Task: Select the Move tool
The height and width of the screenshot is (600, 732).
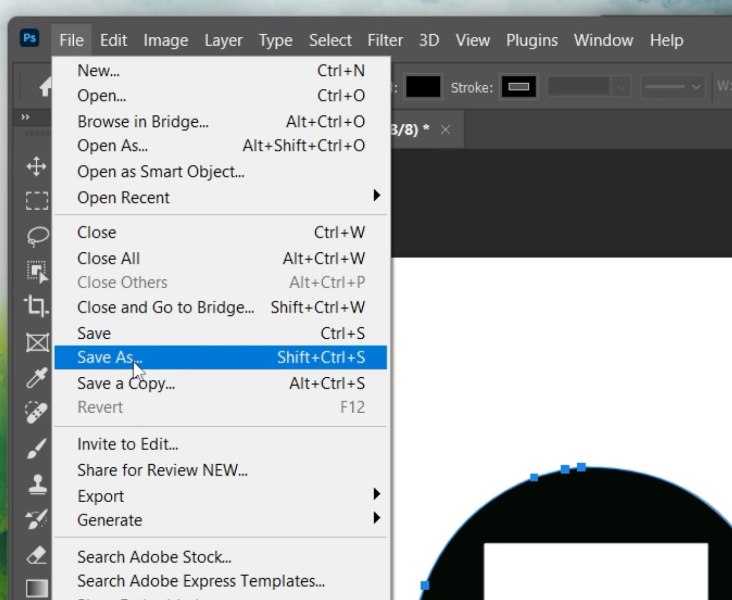Action: [x=37, y=166]
